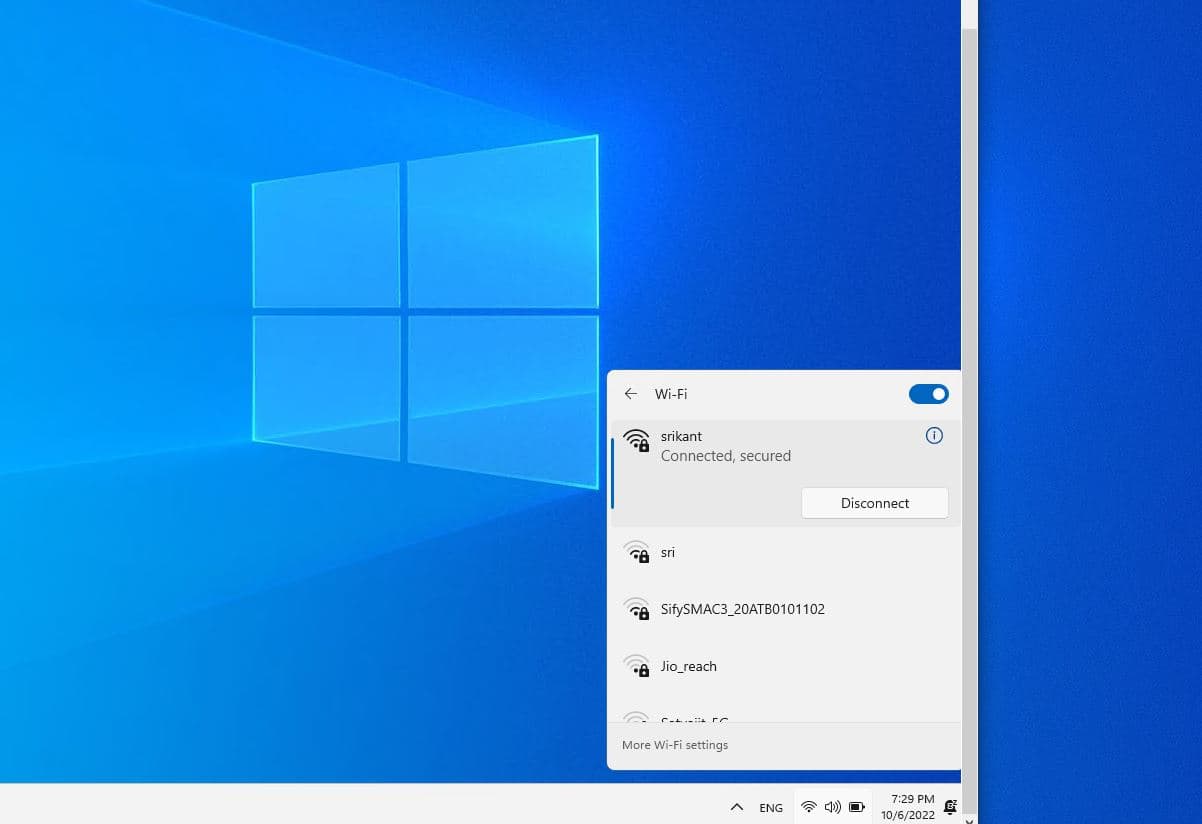Click the signal icon beside Jio_reach

[x=636, y=665]
